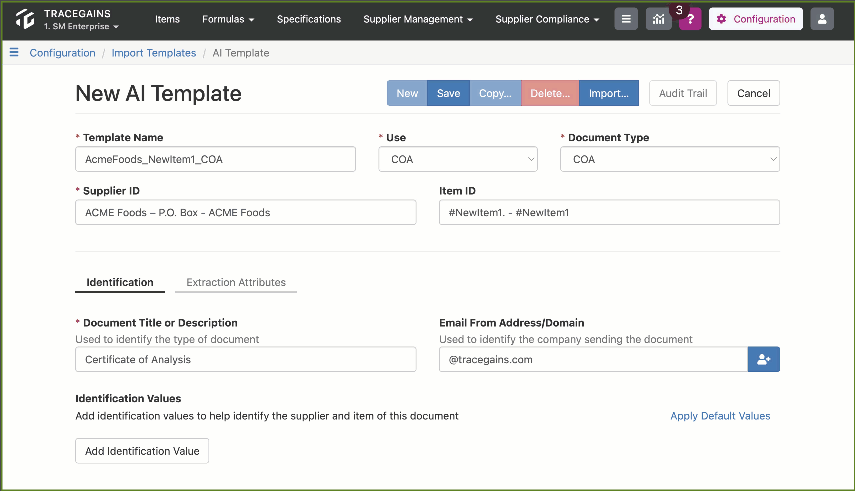
Task: Open the hamburger list menu in top bar
Action: pyautogui.click(x=626, y=19)
